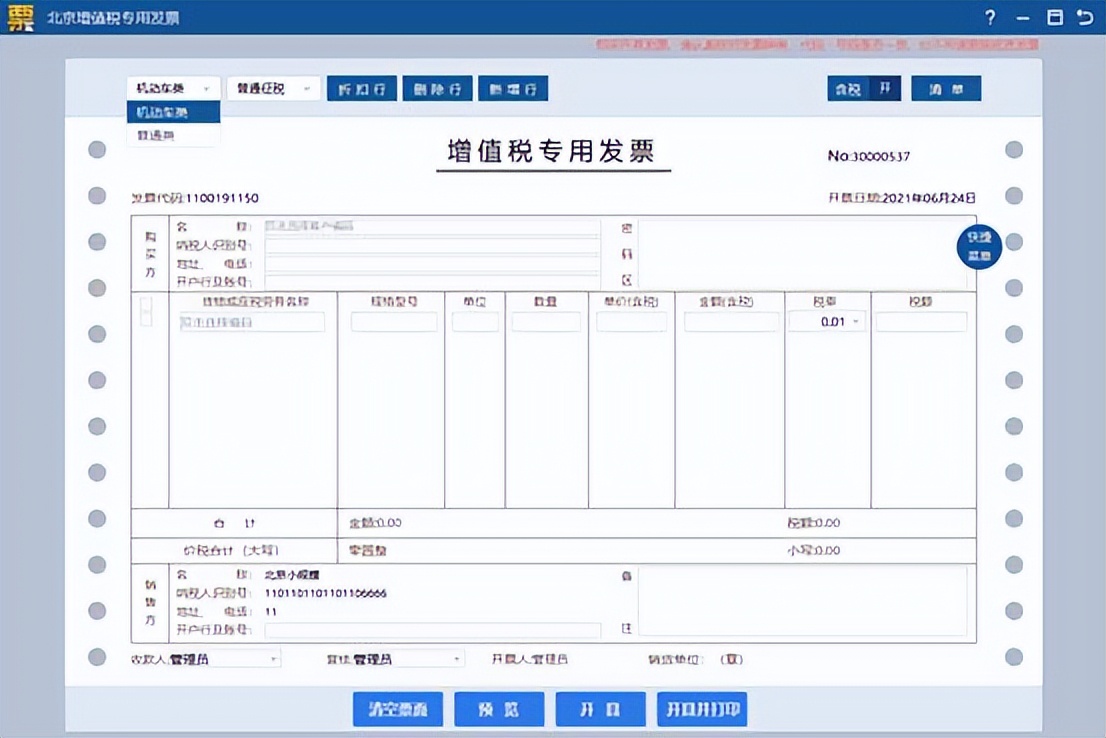The width and height of the screenshot is (1106, 738).
Task: Click the 新增行 add row button
Action: 513,88
